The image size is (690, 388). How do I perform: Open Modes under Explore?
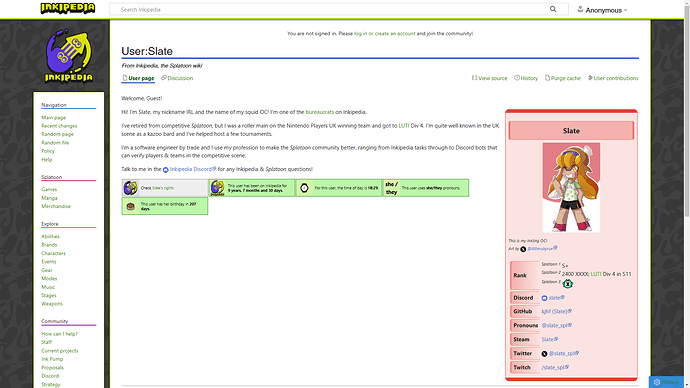(49, 278)
